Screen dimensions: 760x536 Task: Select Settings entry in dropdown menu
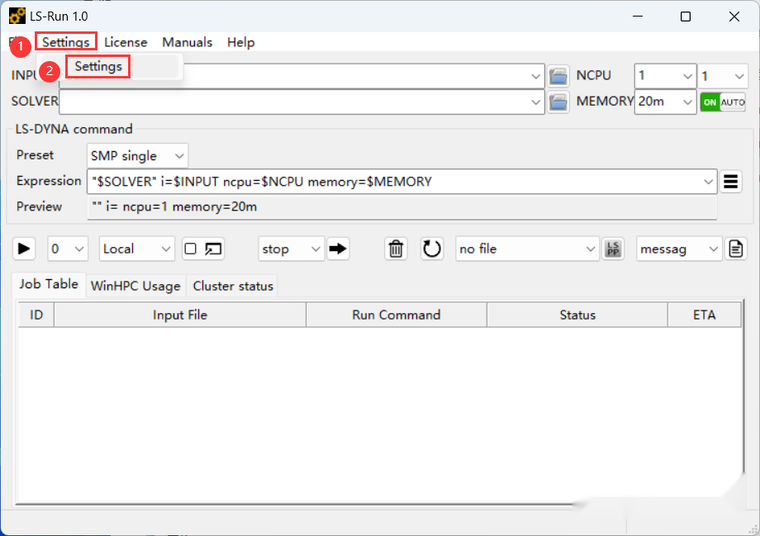tap(98, 66)
